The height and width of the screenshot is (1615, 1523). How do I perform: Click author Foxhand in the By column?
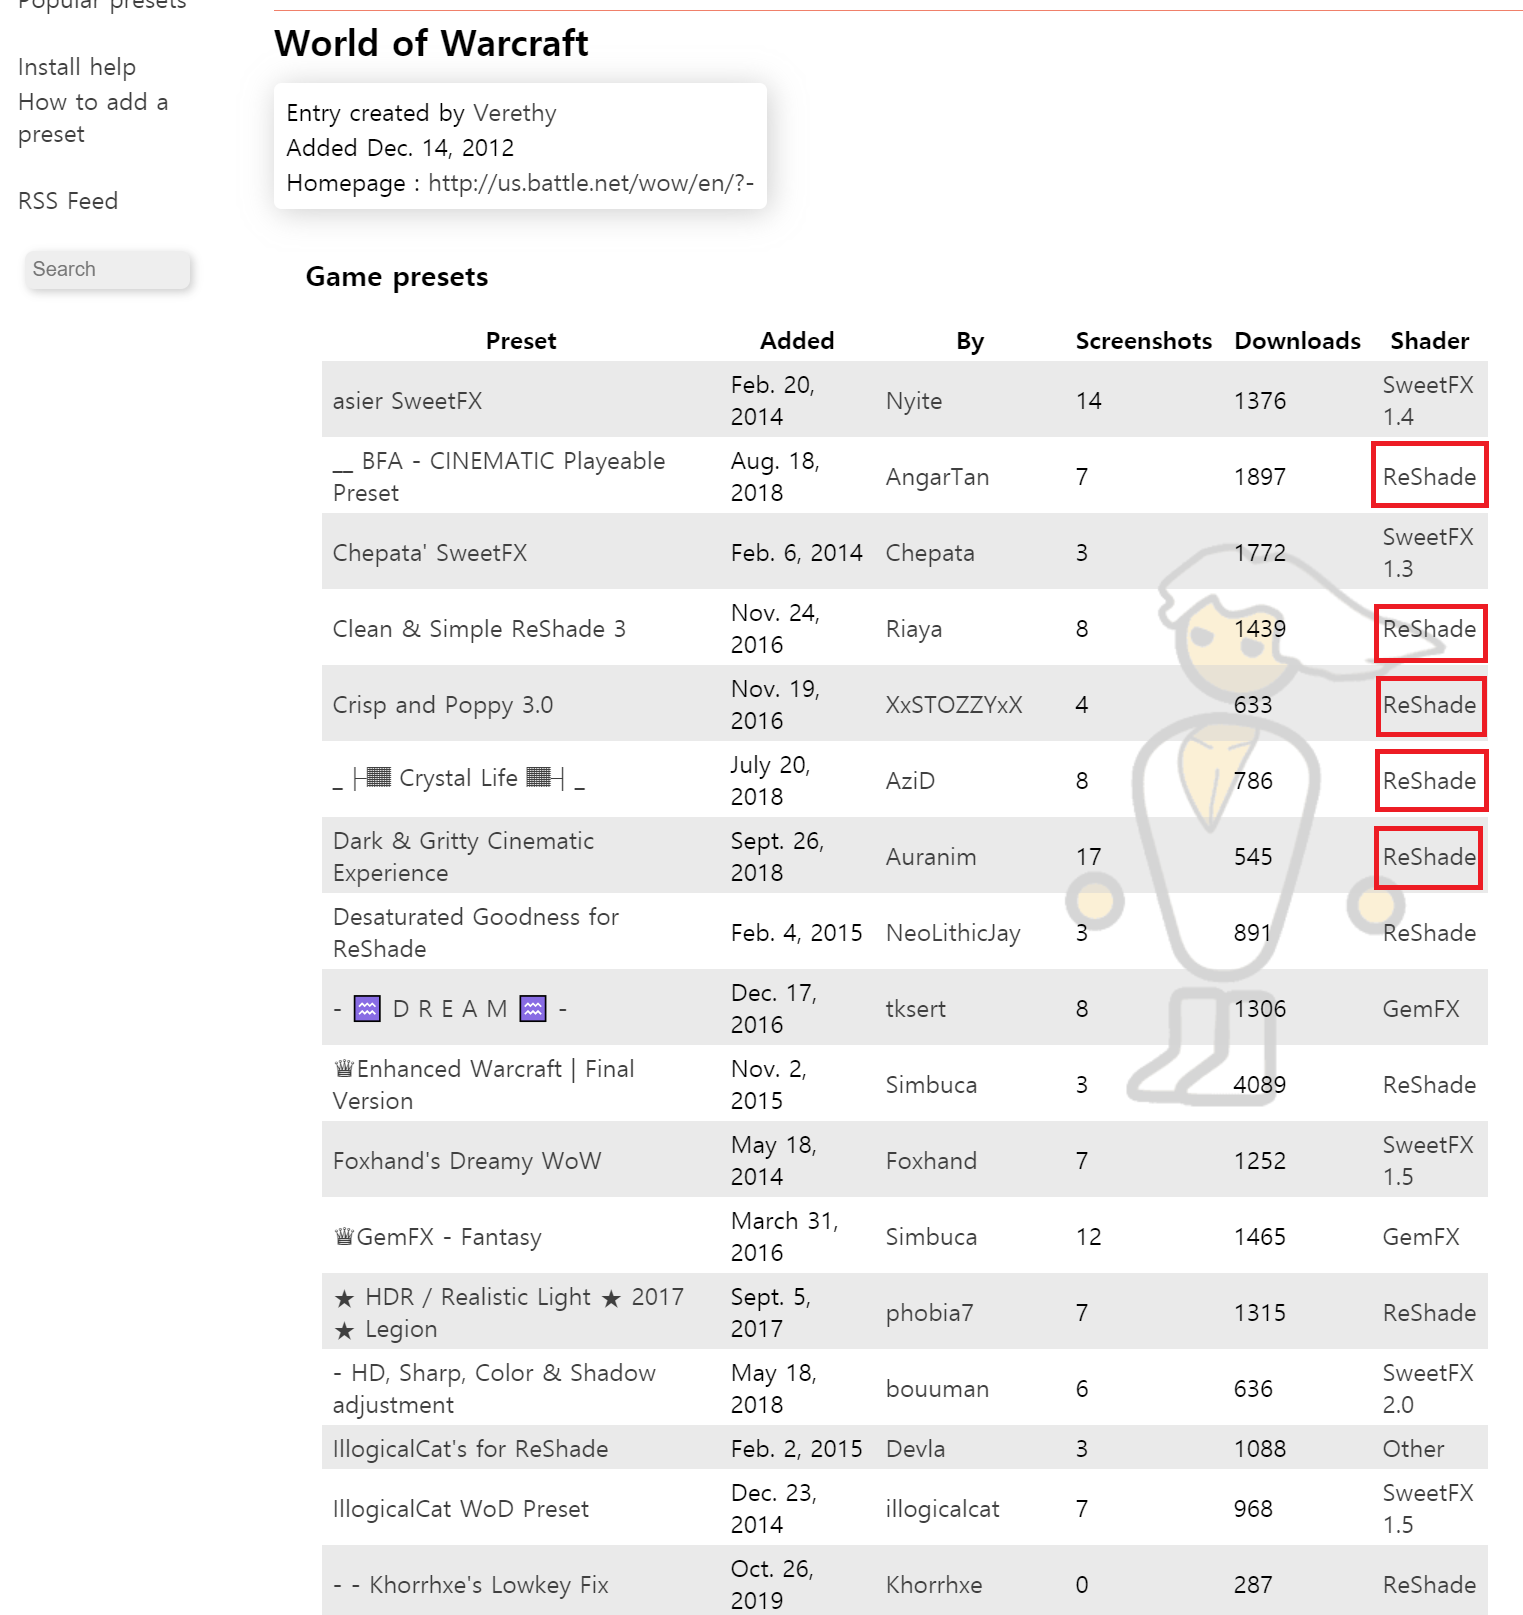point(931,1161)
